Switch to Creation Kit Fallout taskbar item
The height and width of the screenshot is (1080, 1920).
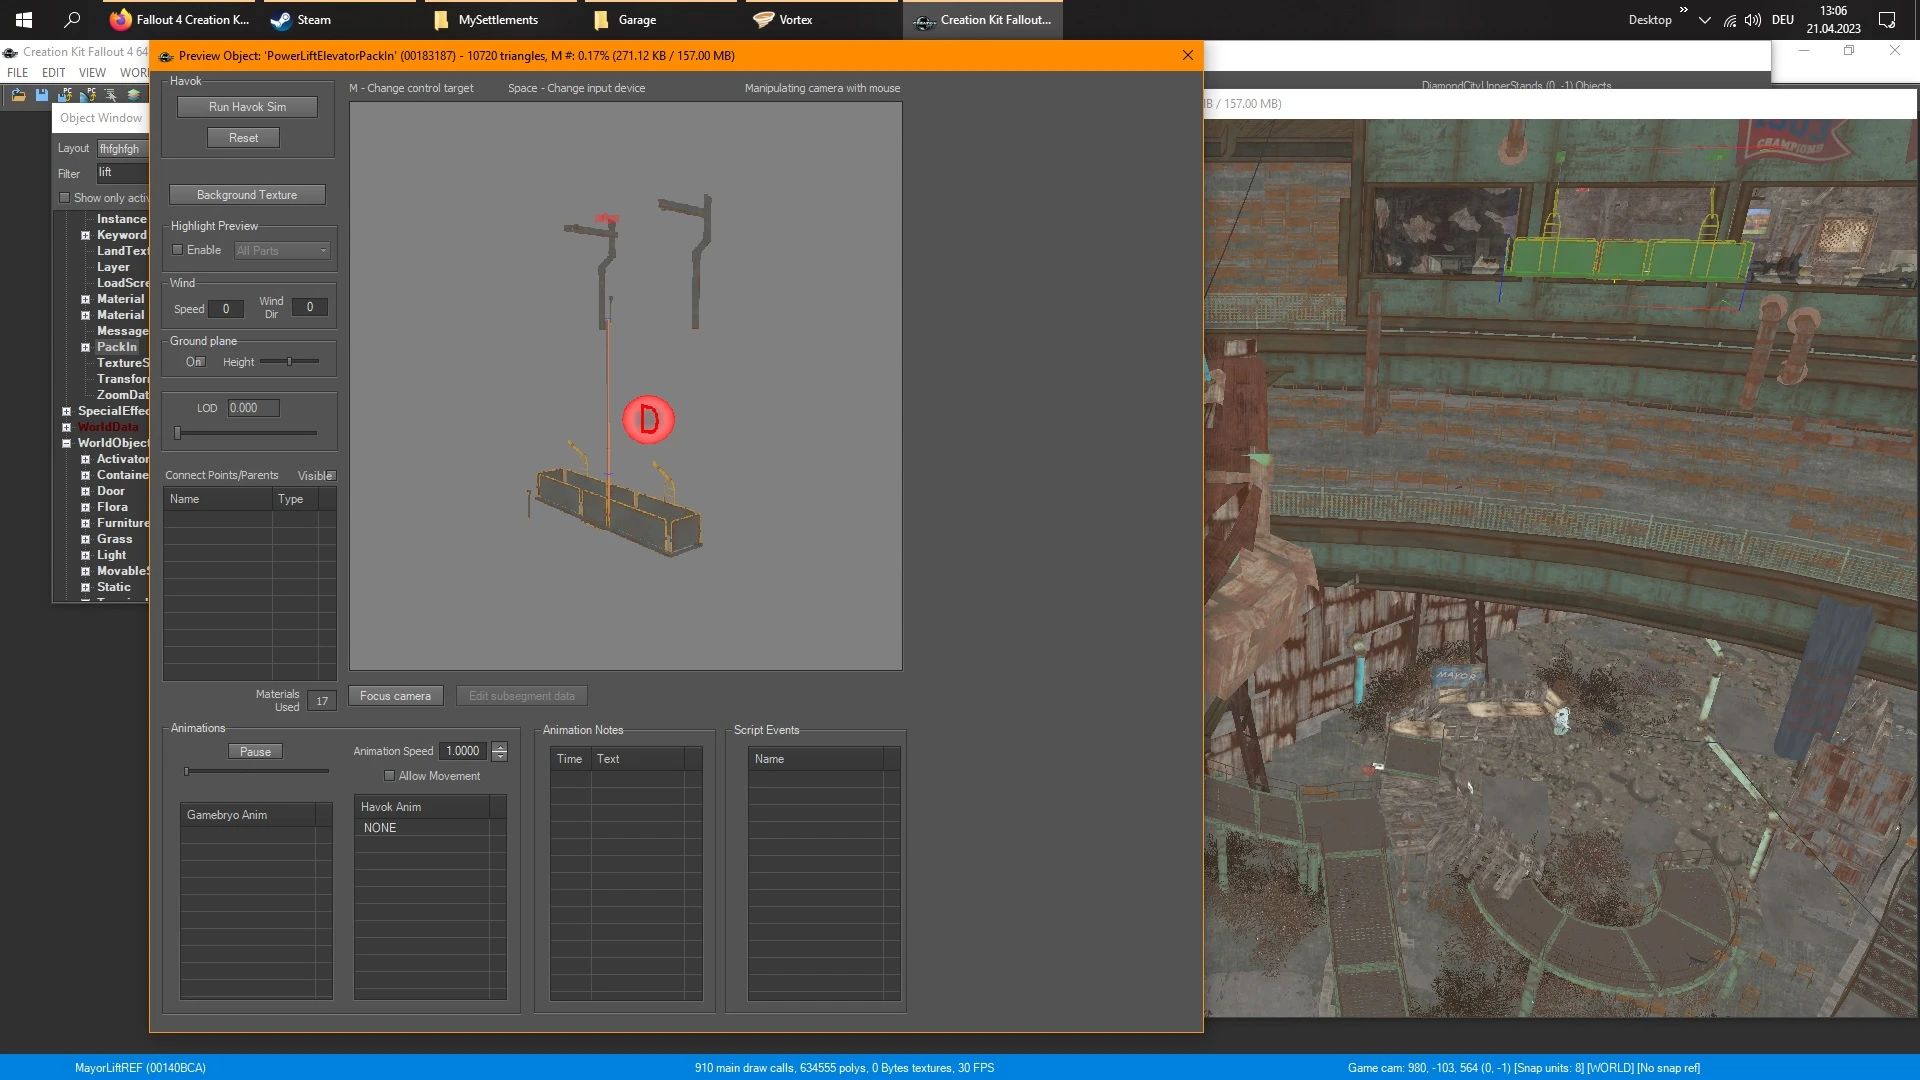pyautogui.click(x=983, y=20)
